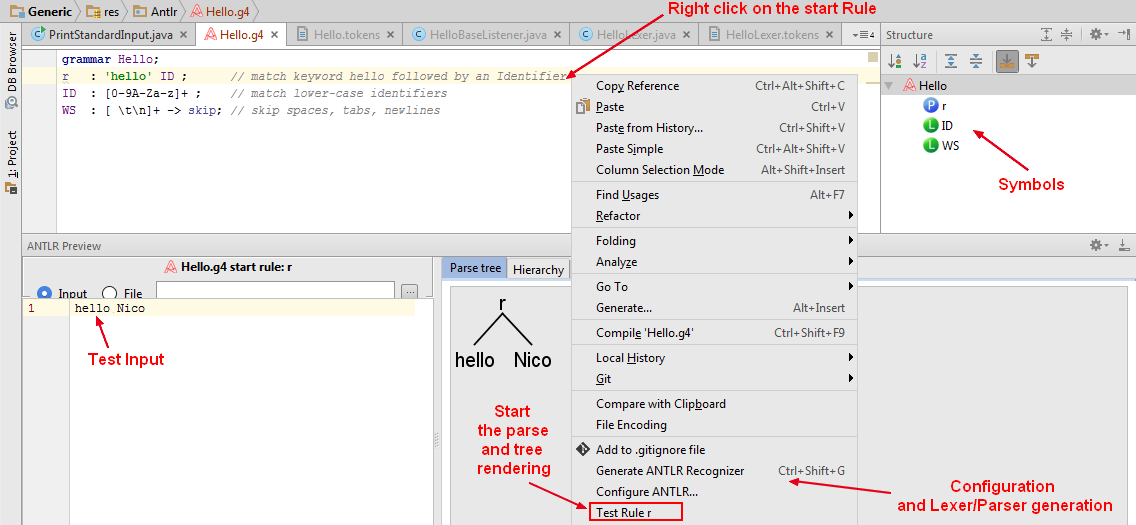
Task: Toggle Autoscroll to Source in Structure
Action: coord(1007,62)
